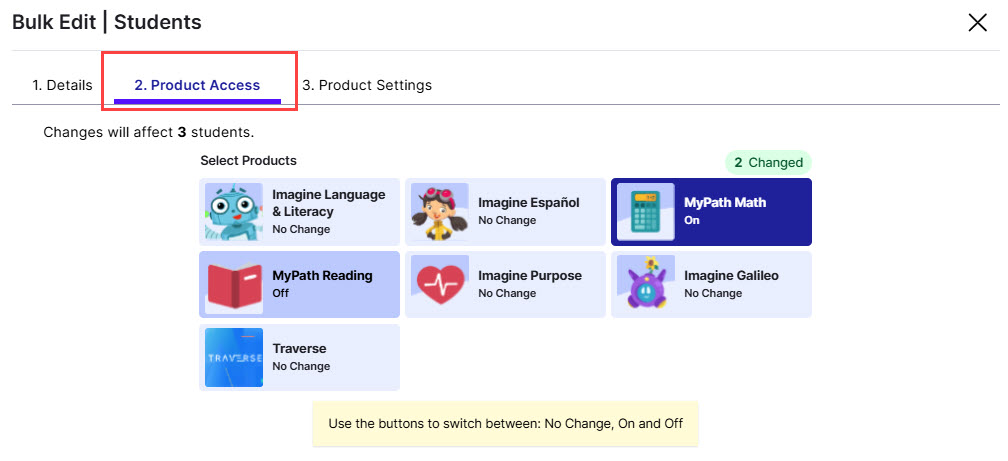This screenshot has height=461, width=1008.
Task: Click the calculator icon on MyPath Math
Action: pos(645,212)
